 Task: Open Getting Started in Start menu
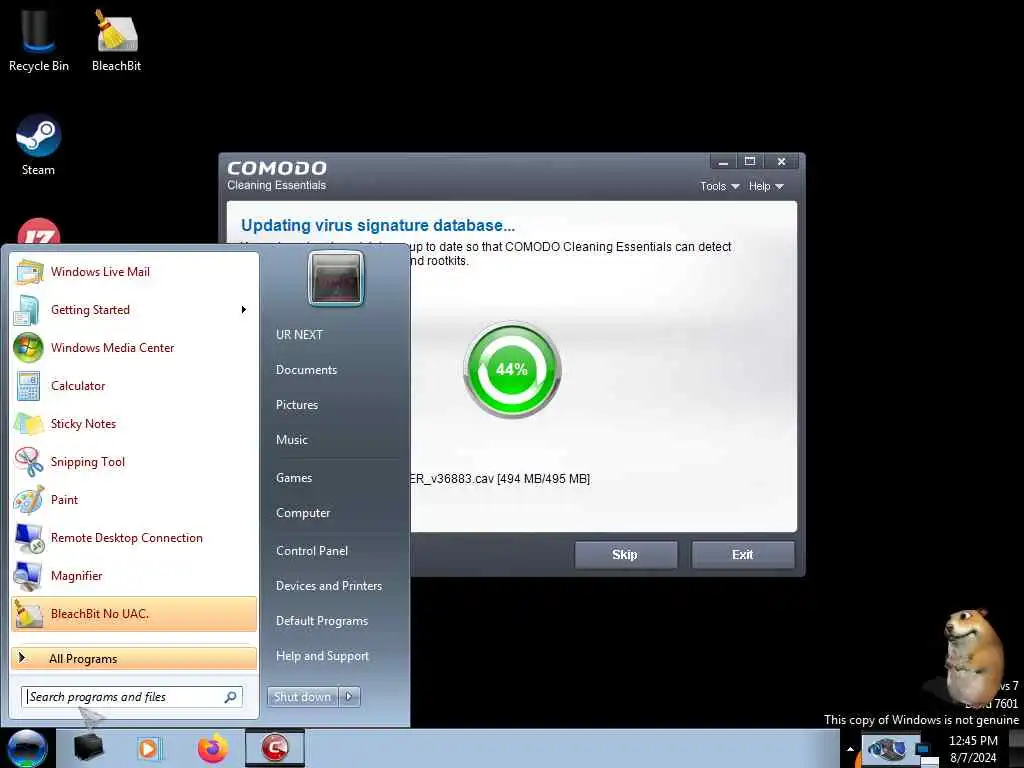[134, 310]
